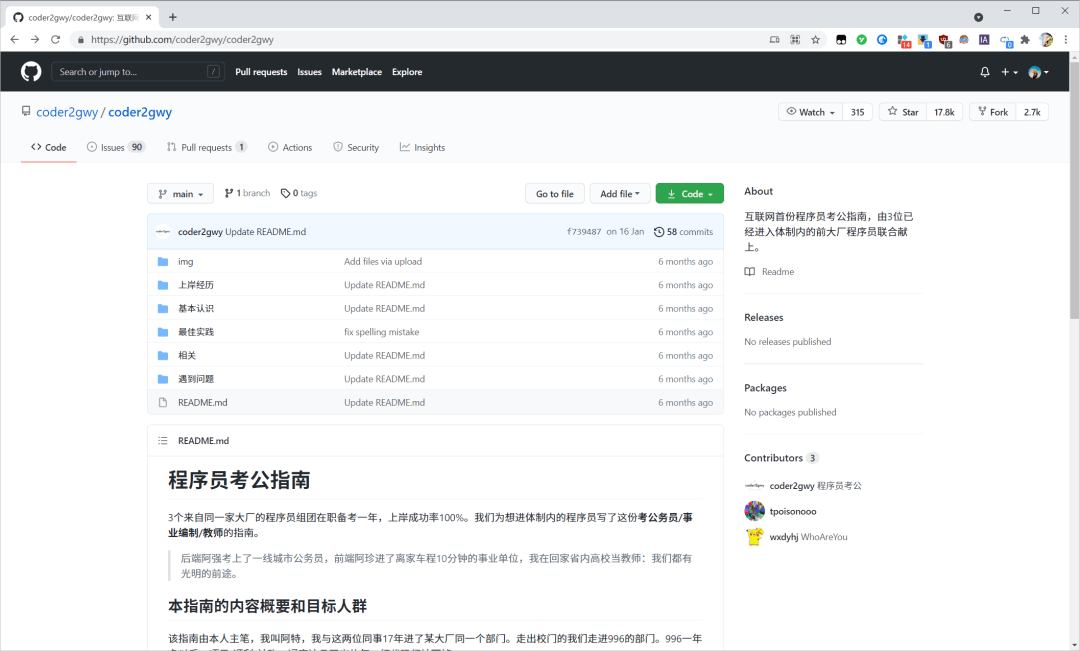Open the 'fix spelling mistake' commit message
The width and height of the screenshot is (1080, 651).
pyautogui.click(x=382, y=332)
